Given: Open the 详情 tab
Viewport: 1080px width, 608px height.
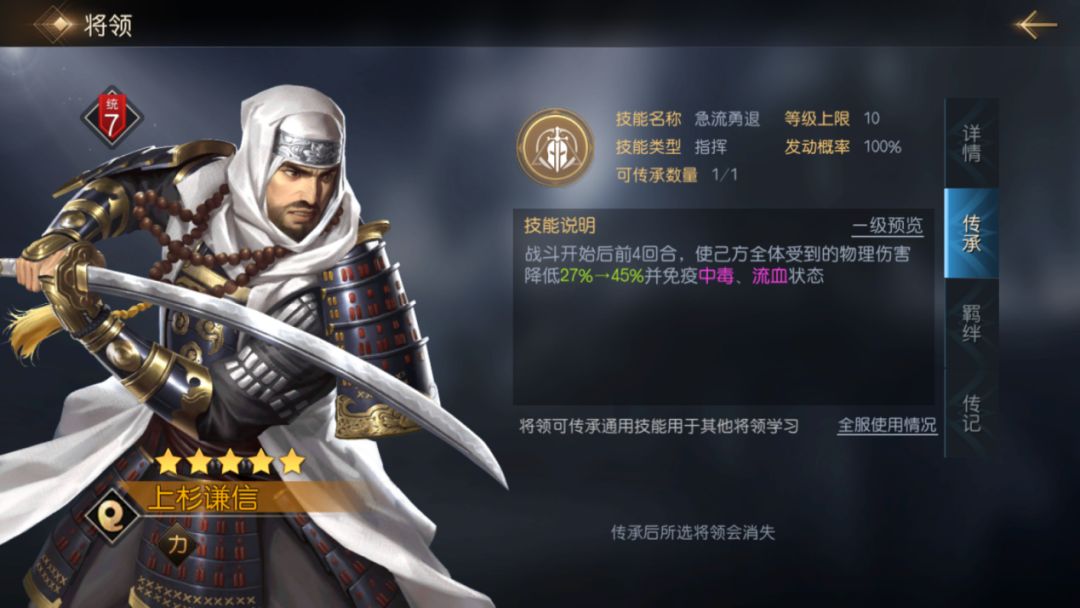Looking at the screenshot, I should pos(971,143).
